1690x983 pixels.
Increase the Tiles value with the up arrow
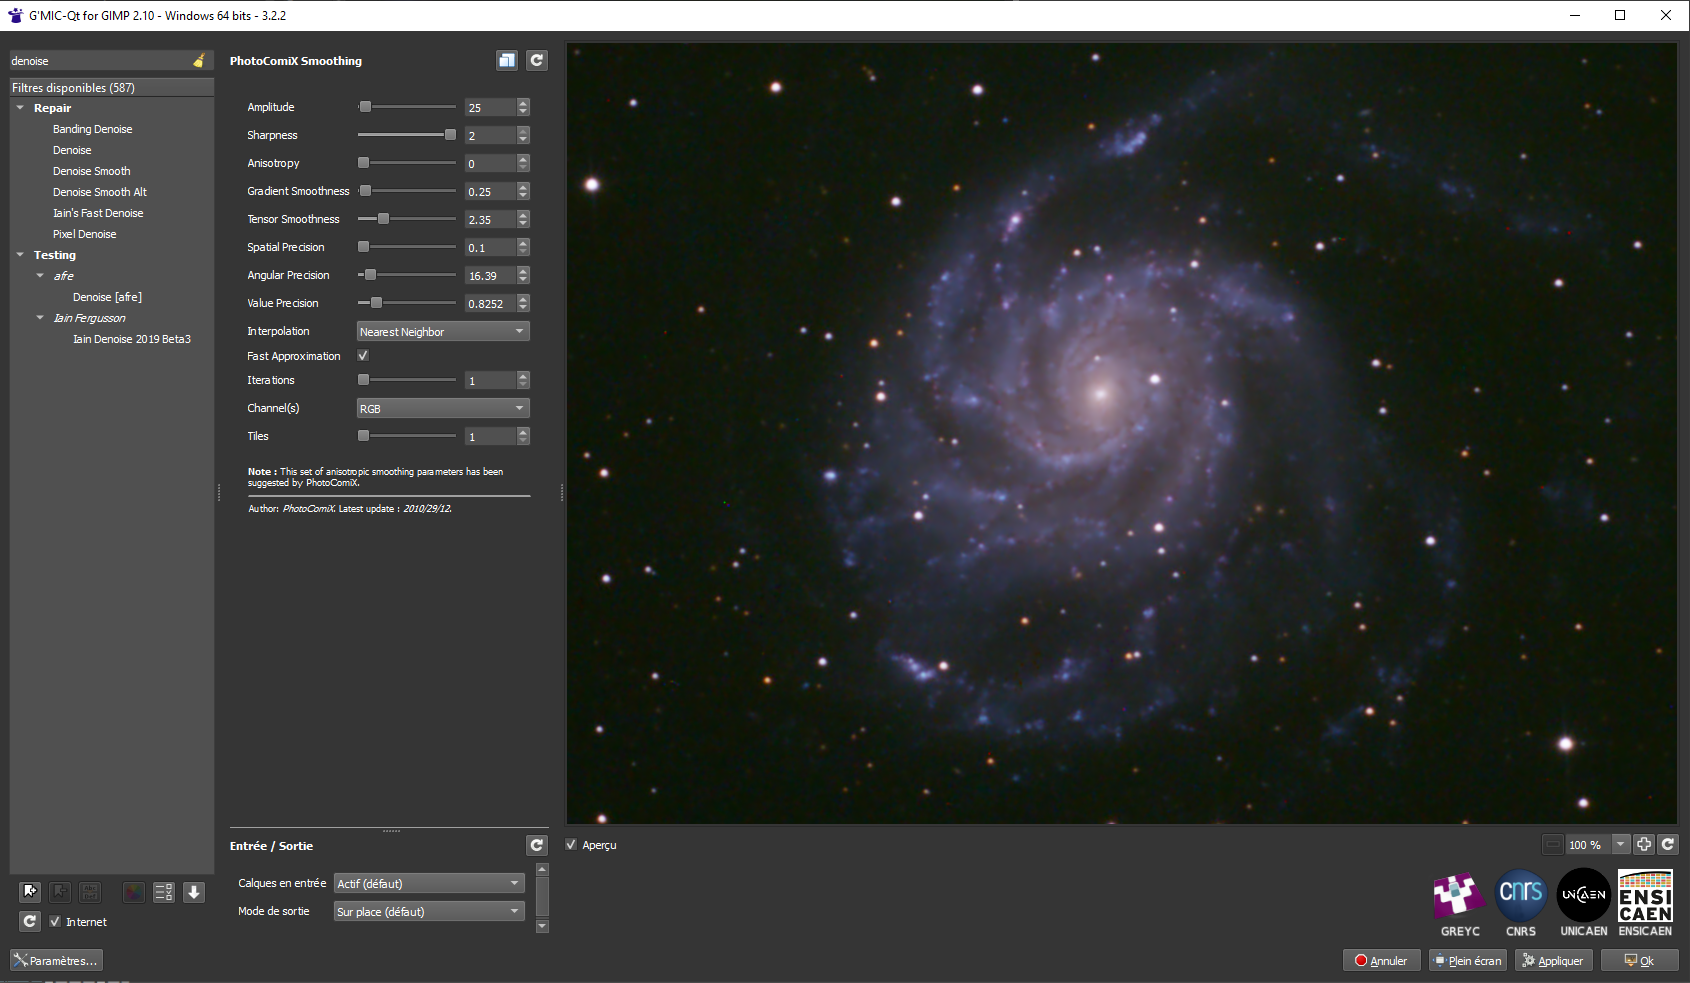pos(523,432)
